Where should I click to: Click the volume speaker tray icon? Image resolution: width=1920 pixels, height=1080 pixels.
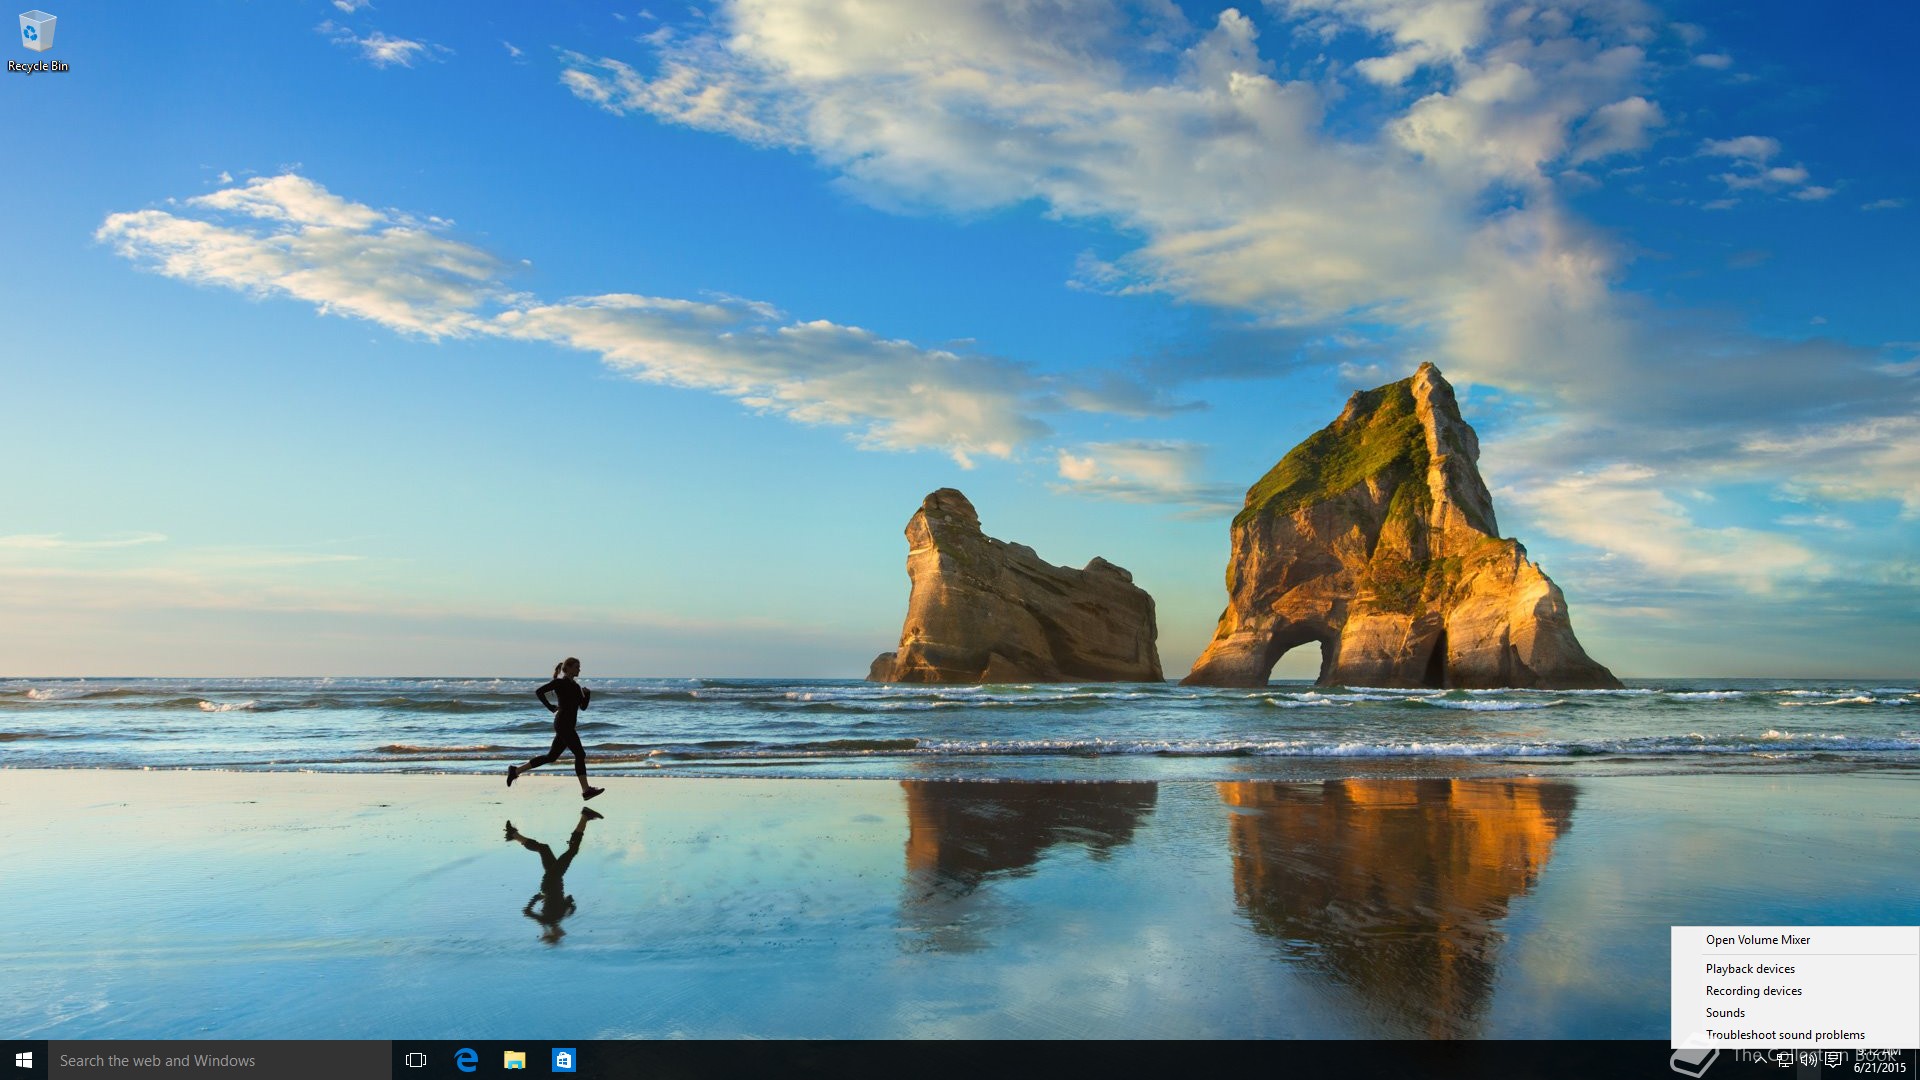click(x=1809, y=1061)
